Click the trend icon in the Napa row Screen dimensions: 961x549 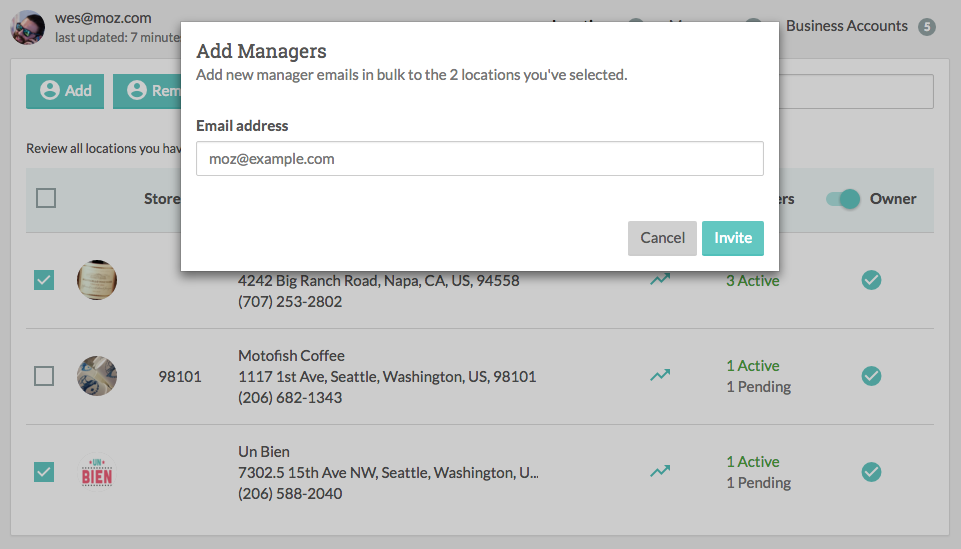(659, 281)
